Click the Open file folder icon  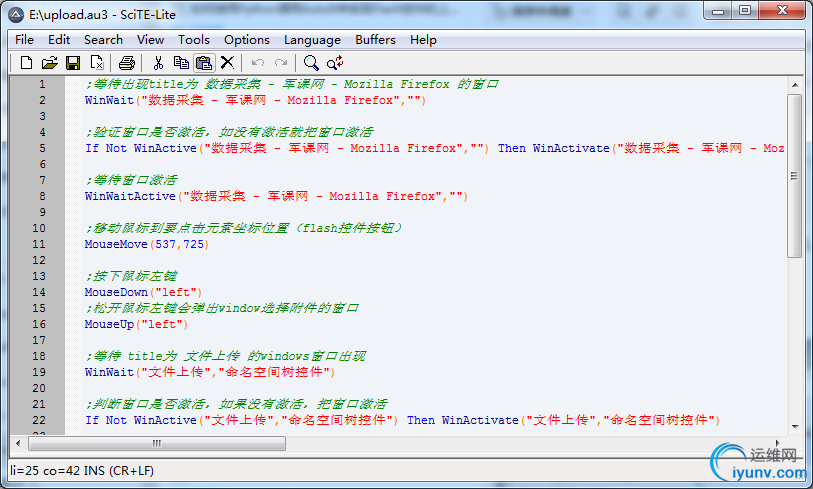[x=50, y=63]
